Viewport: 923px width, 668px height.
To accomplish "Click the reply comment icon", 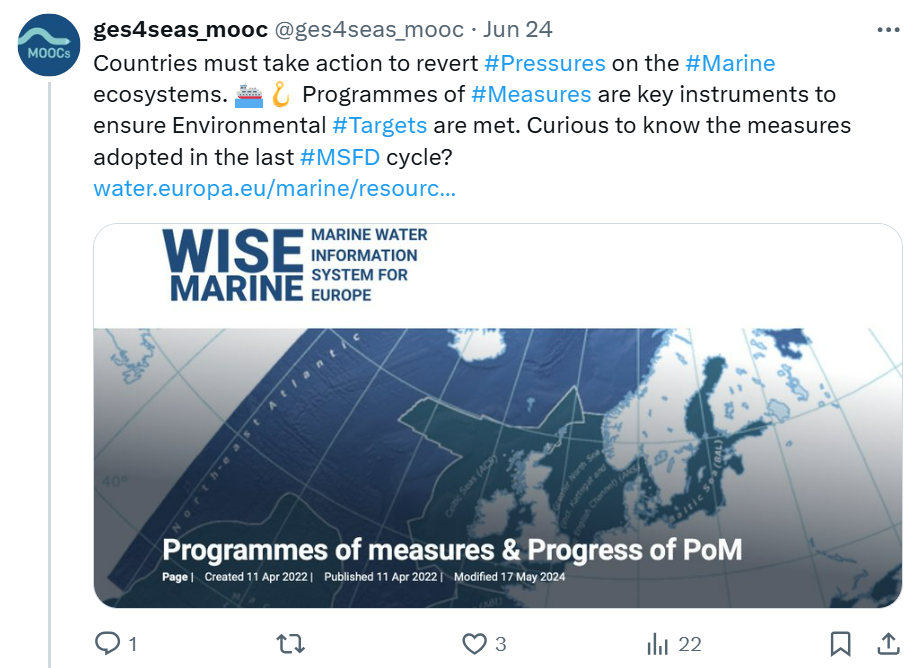I will (x=108, y=643).
